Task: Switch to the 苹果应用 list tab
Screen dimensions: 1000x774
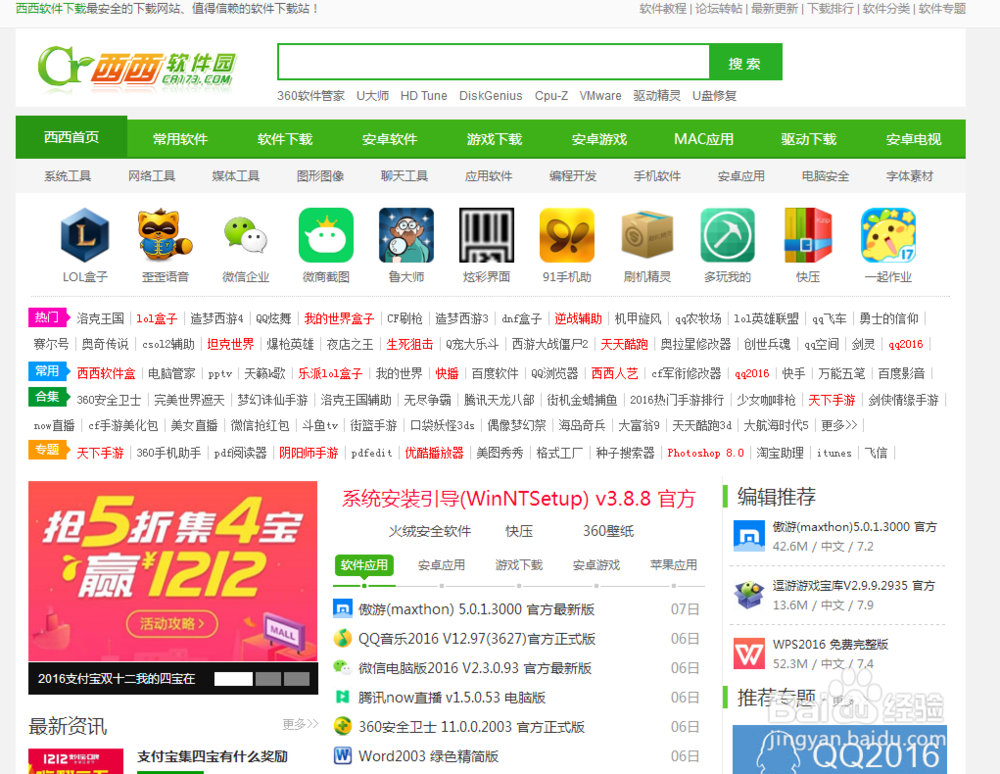Action: (x=673, y=565)
